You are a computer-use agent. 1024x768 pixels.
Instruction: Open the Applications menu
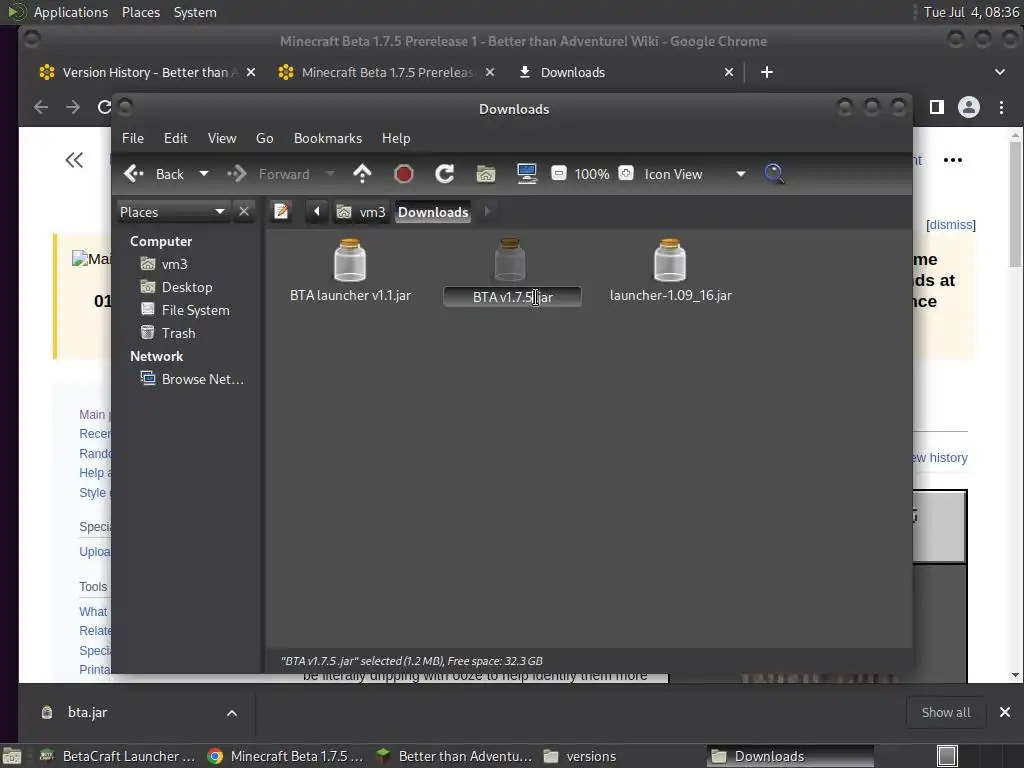[71, 12]
